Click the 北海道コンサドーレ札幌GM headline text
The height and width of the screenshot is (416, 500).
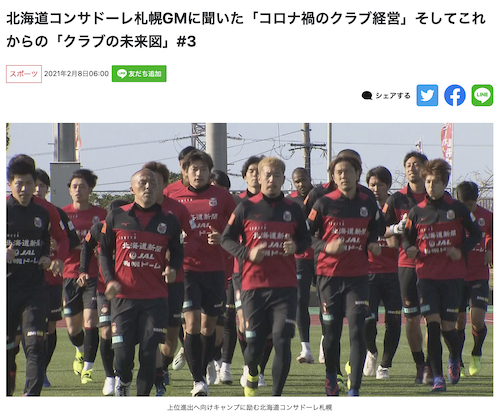pos(96,19)
